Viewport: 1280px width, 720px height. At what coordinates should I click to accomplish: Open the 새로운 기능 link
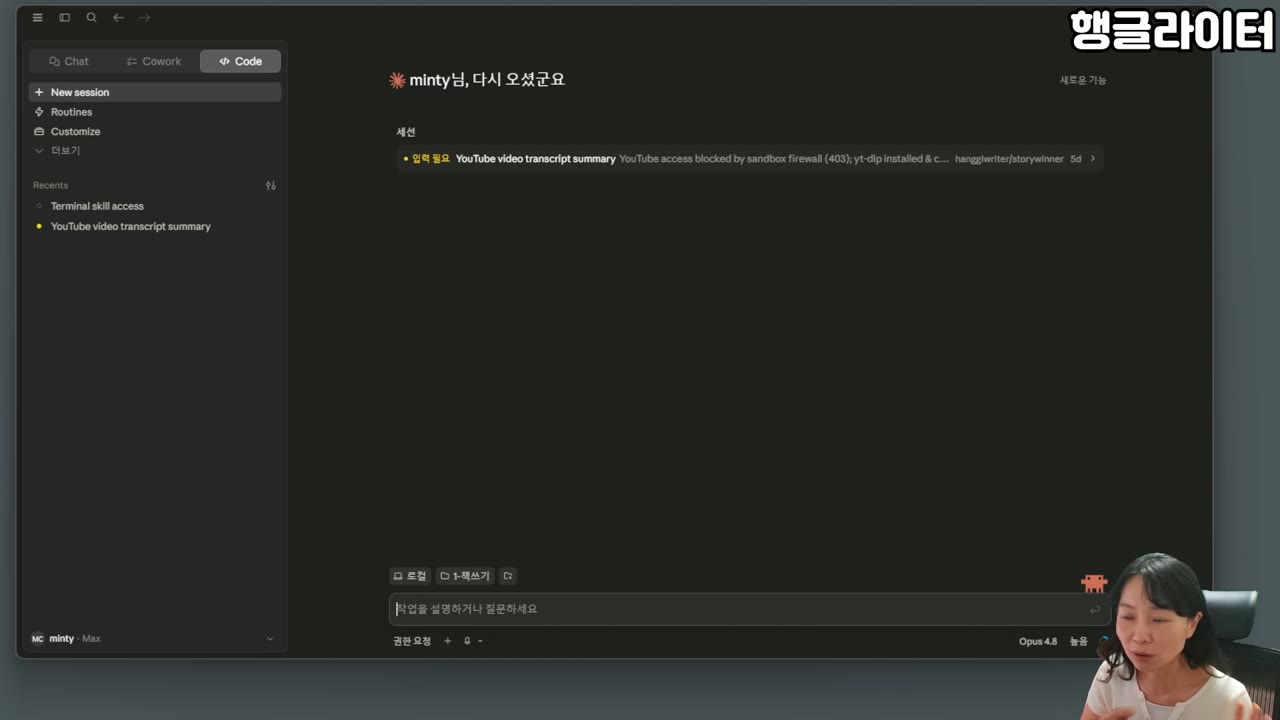[1083, 80]
